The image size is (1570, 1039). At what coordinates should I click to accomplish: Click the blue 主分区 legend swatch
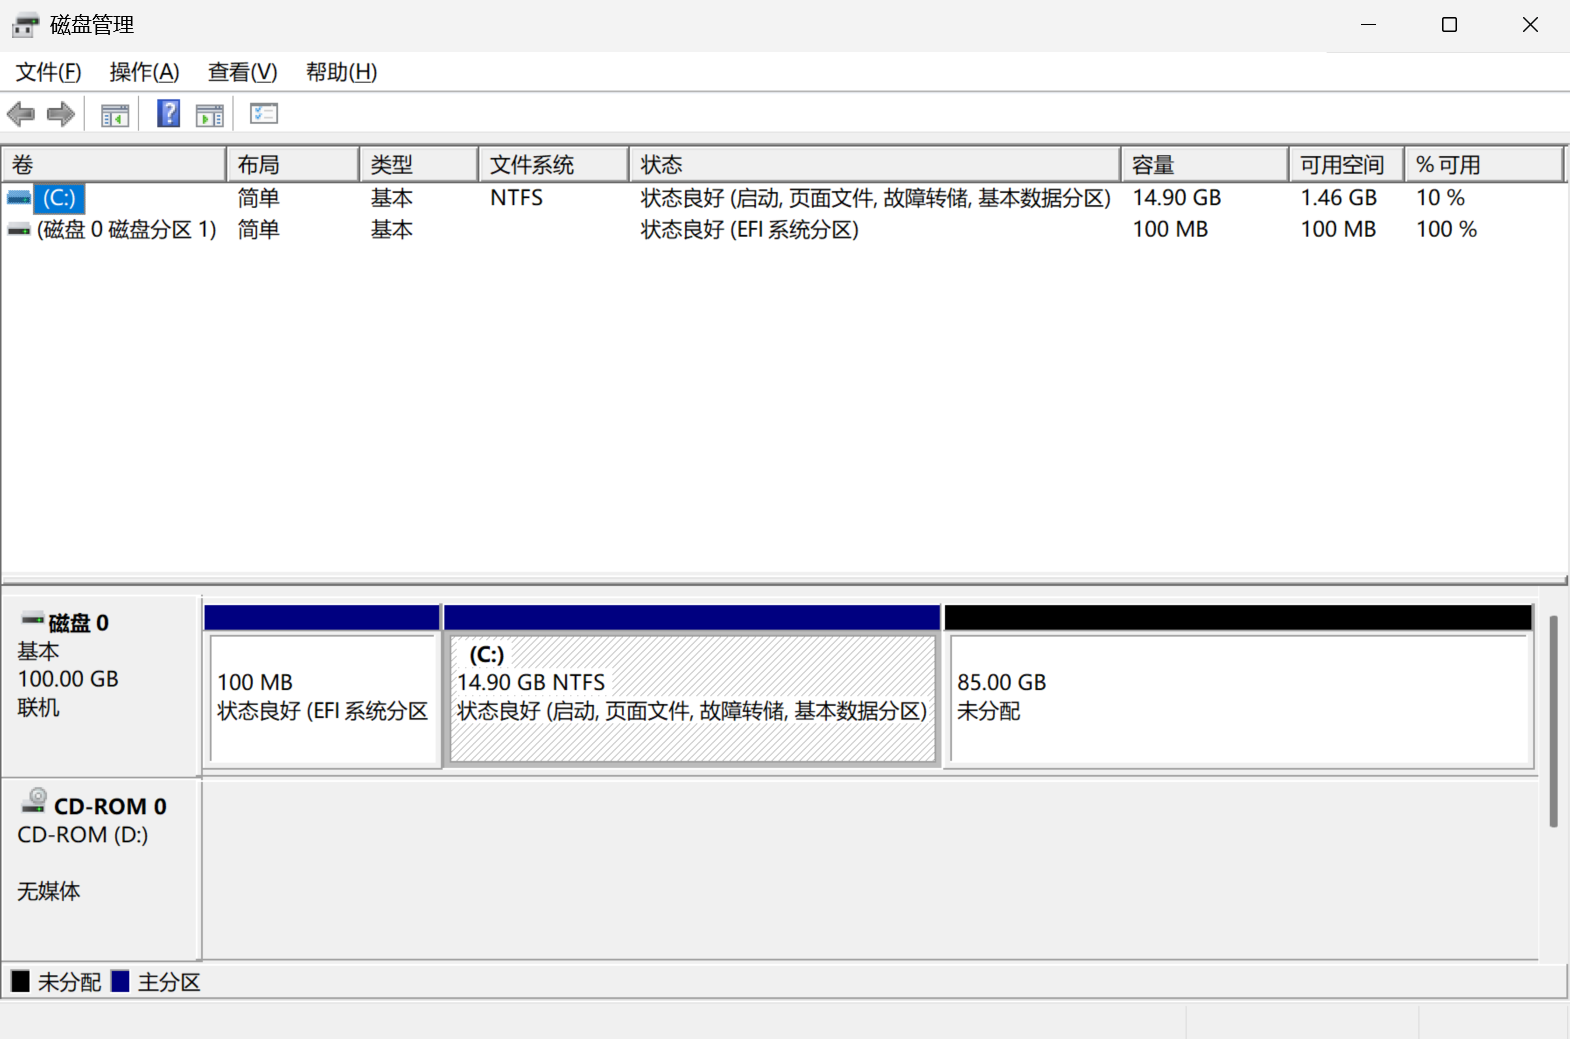[120, 981]
